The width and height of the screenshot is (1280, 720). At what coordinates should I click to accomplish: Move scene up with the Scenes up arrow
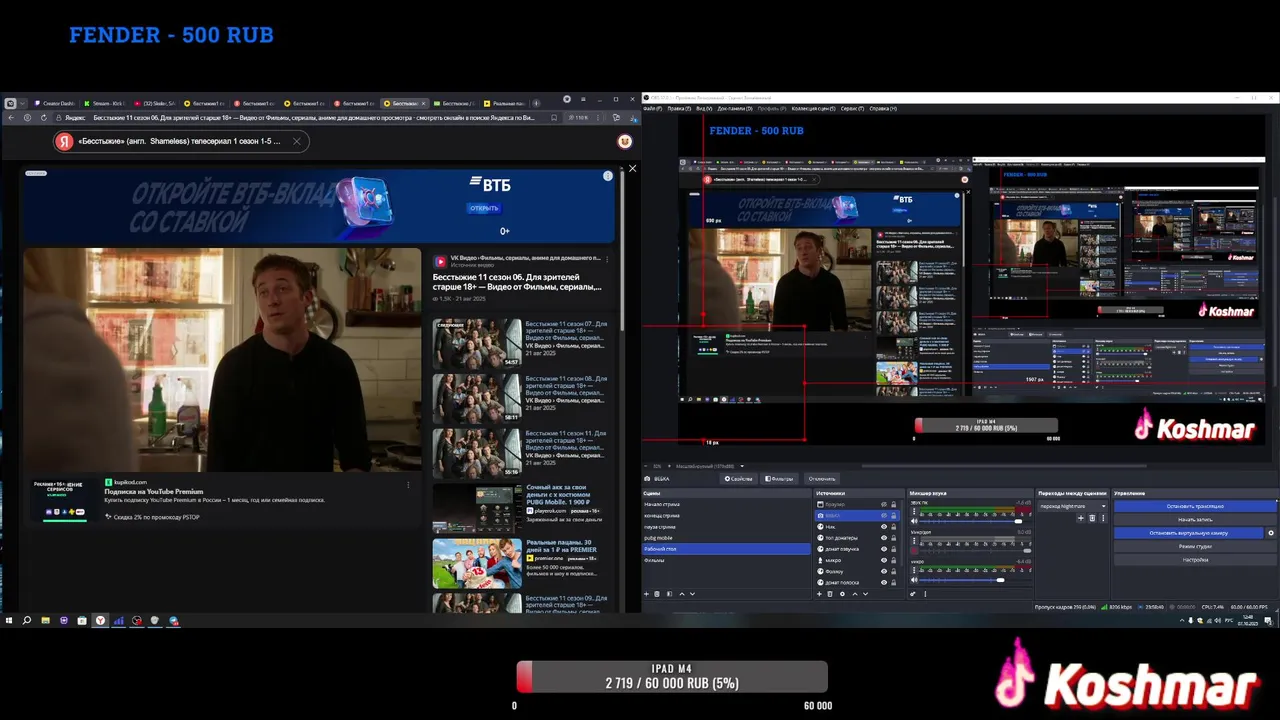pos(682,594)
